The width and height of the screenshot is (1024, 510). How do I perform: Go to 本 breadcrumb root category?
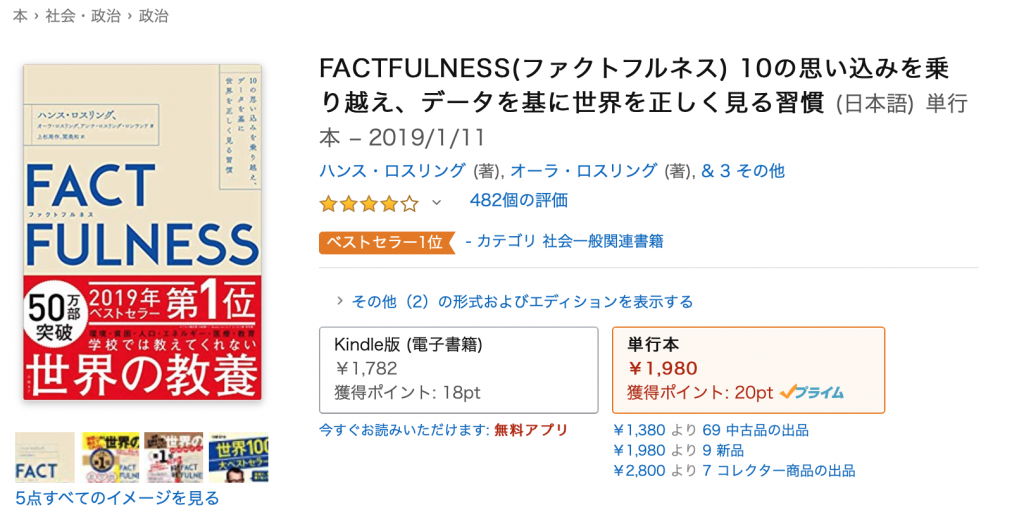point(20,16)
